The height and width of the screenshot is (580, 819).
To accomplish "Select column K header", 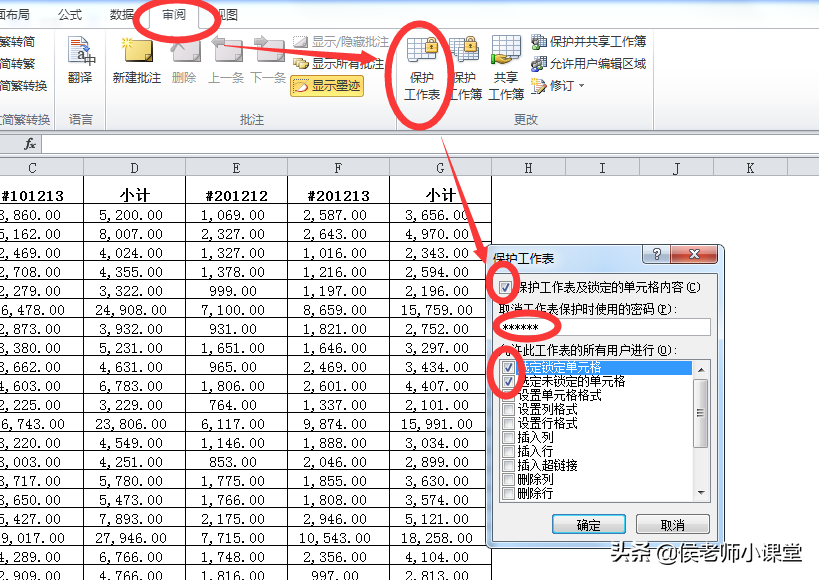I will pyautogui.click(x=750, y=168).
